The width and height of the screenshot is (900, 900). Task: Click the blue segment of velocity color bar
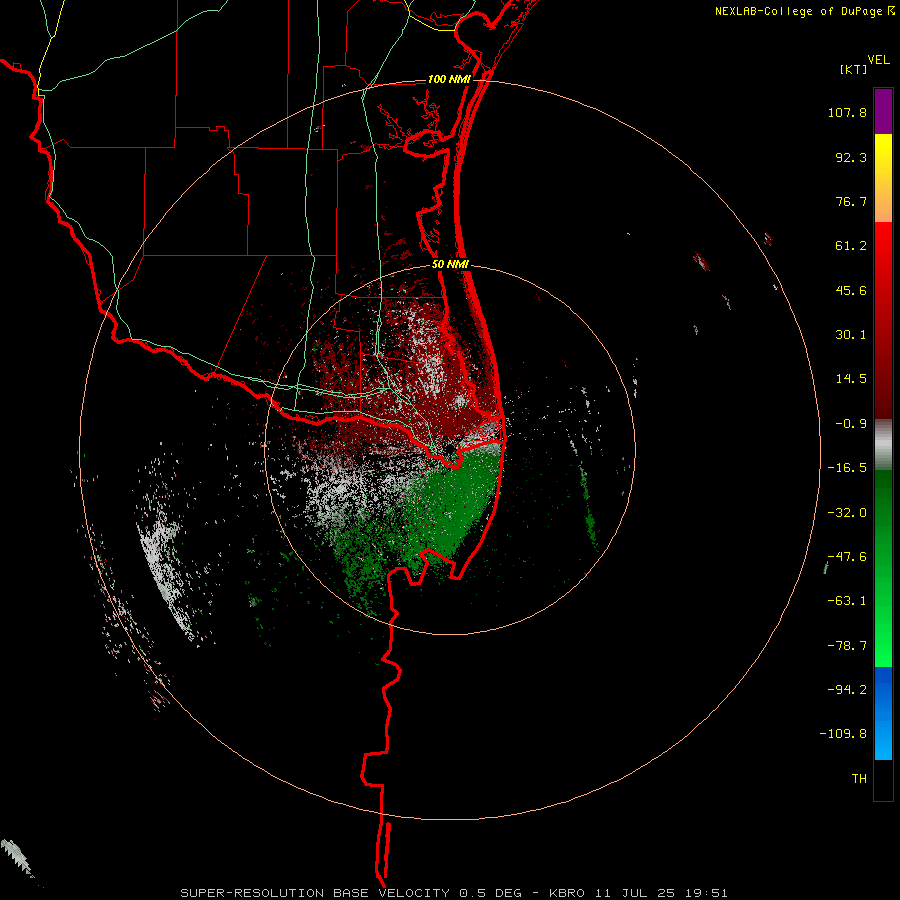coord(883,713)
